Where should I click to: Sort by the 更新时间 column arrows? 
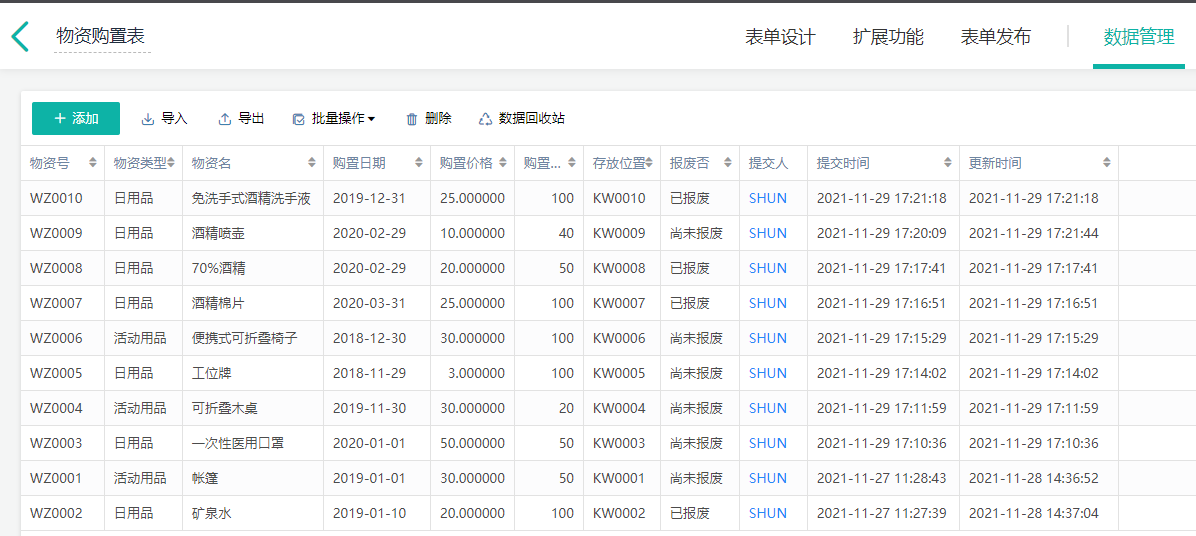[x=1106, y=163]
